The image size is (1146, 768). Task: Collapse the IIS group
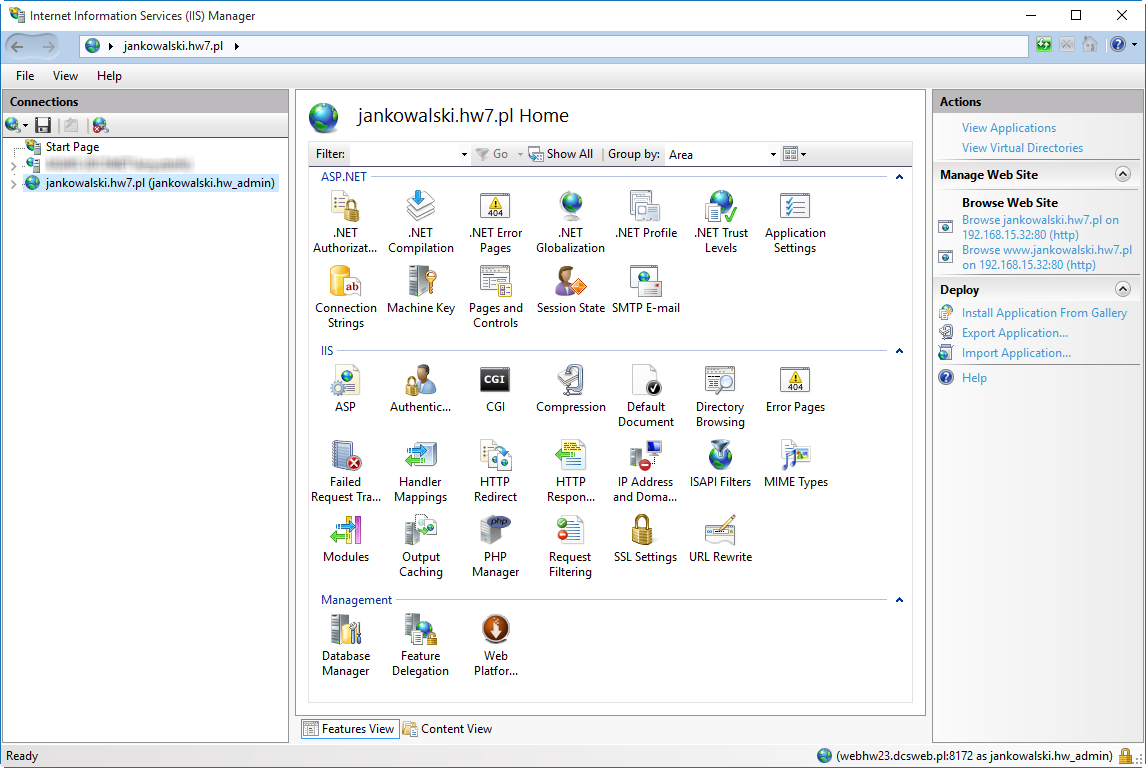coord(899,351)
